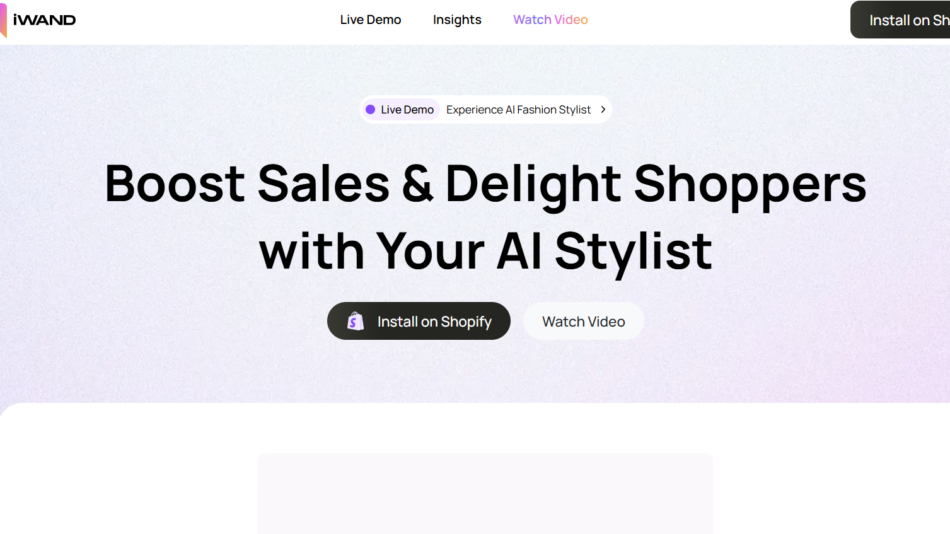950x534 pixels.
Task: Click the iWAND gradient logo mark
Action: pyautogui.click(x=3, y=20)
